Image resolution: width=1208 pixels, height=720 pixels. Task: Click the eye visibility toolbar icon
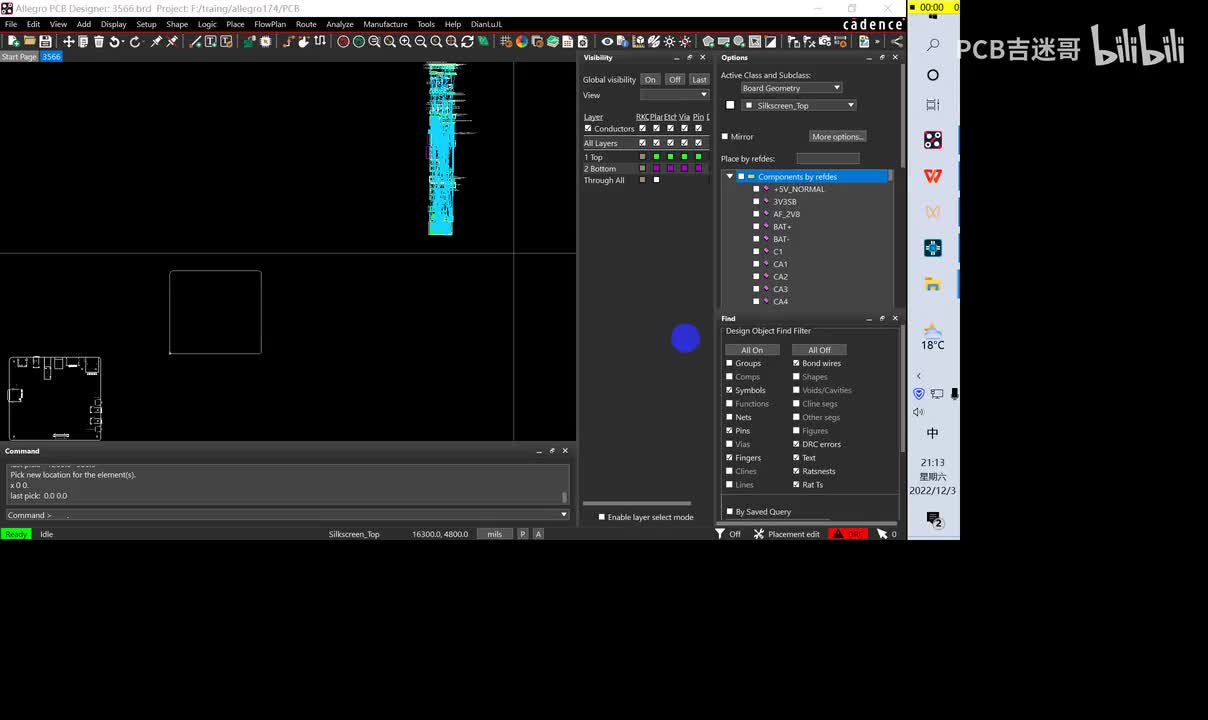click(x=606, y=41)
